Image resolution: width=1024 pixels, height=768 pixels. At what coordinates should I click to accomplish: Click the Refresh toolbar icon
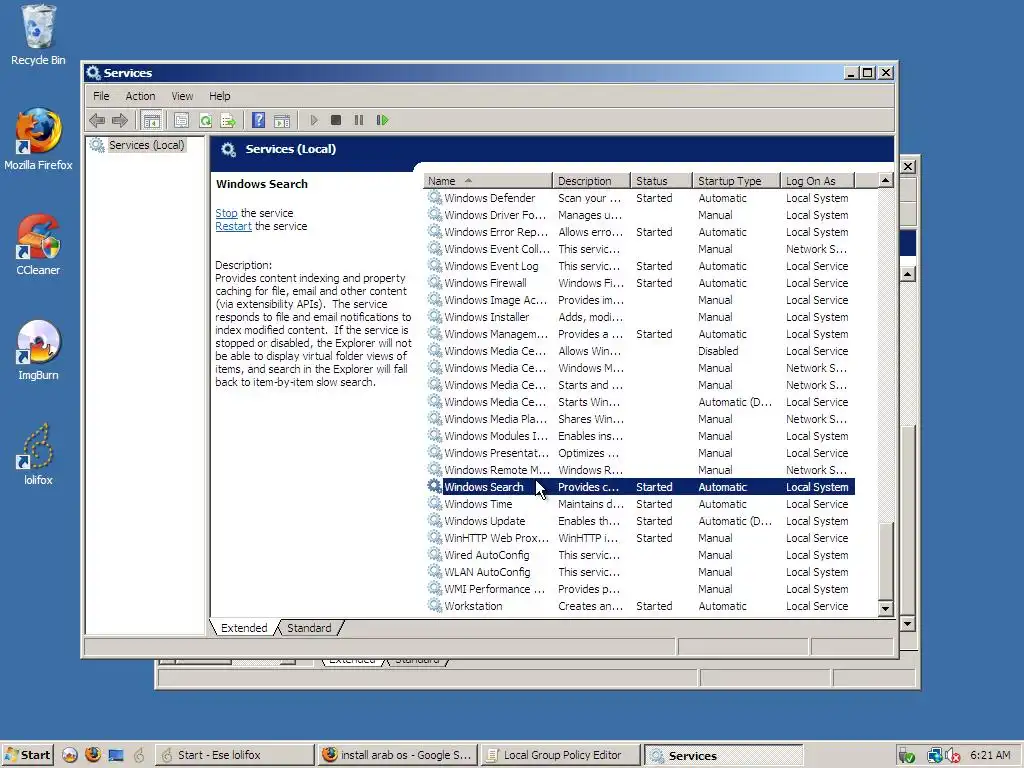click(205, 120)
